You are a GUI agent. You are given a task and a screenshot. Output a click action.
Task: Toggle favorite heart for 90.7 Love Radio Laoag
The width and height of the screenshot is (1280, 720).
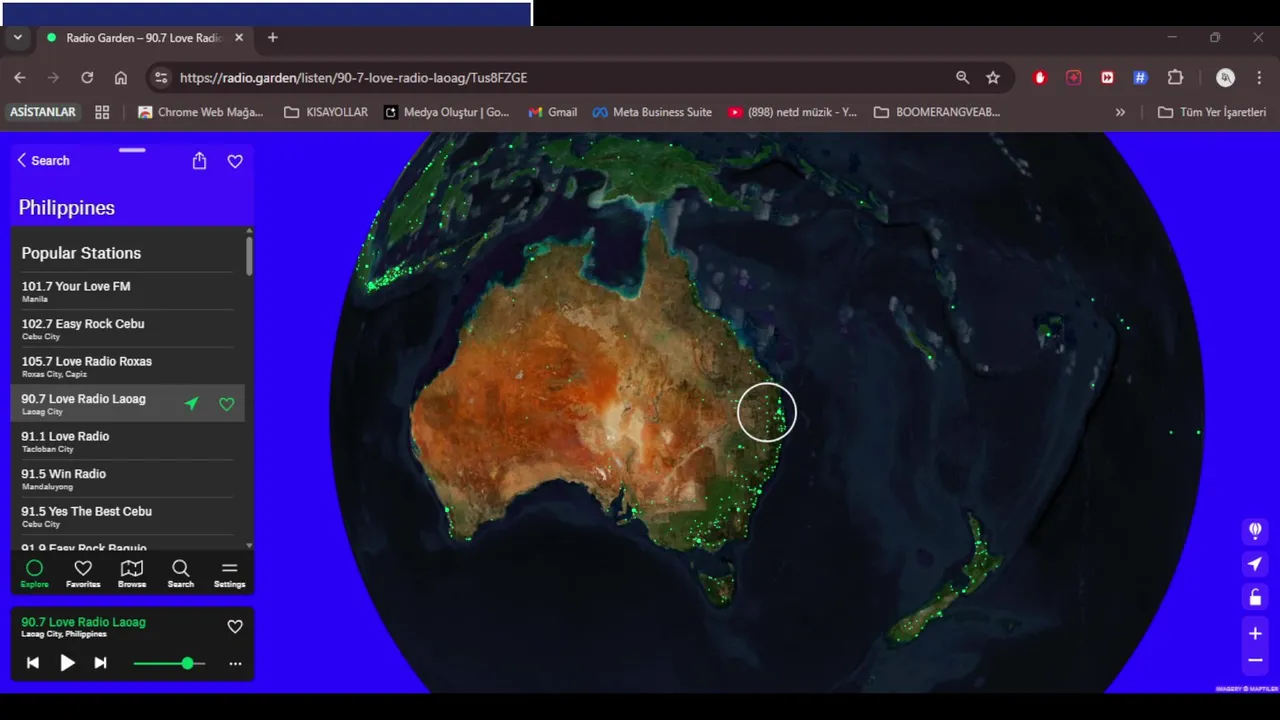[x=227, y=404]
